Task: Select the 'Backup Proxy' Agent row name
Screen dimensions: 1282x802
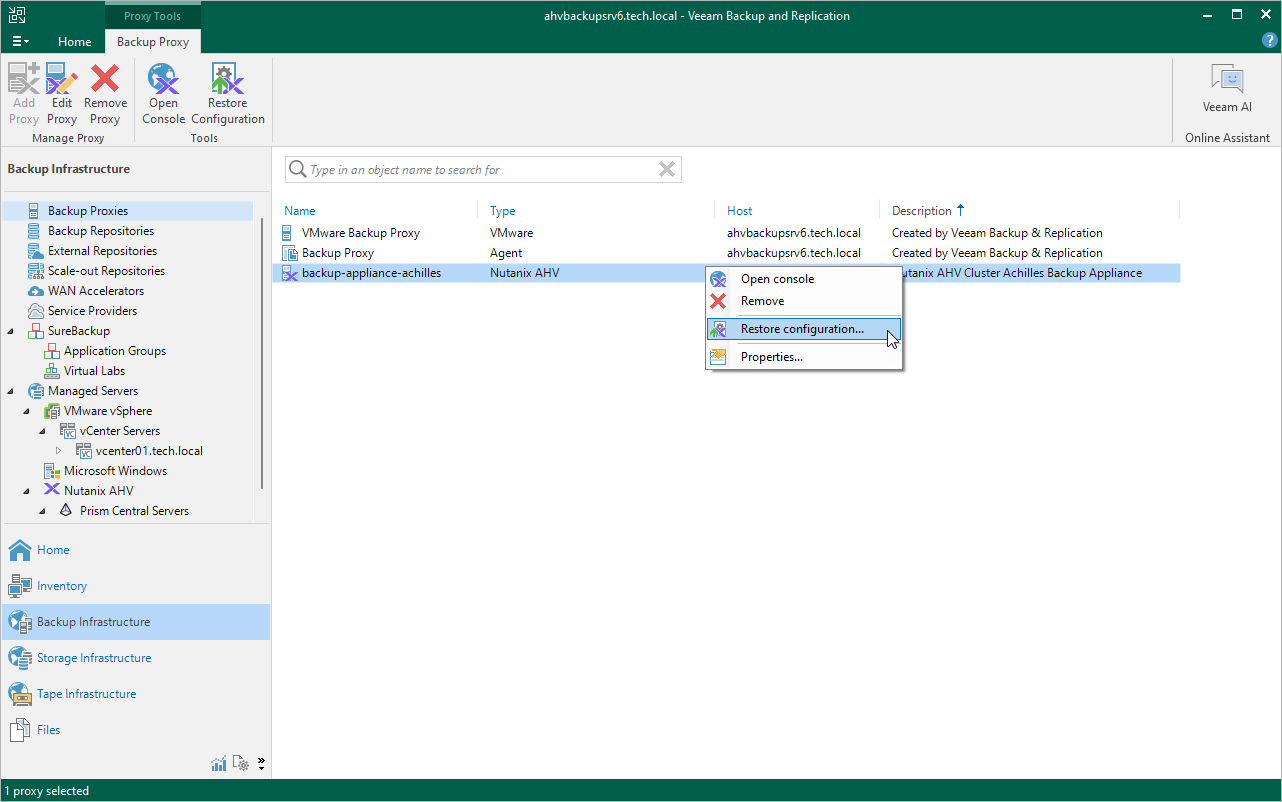Action: pyautogui.click(x=338, y=253)
